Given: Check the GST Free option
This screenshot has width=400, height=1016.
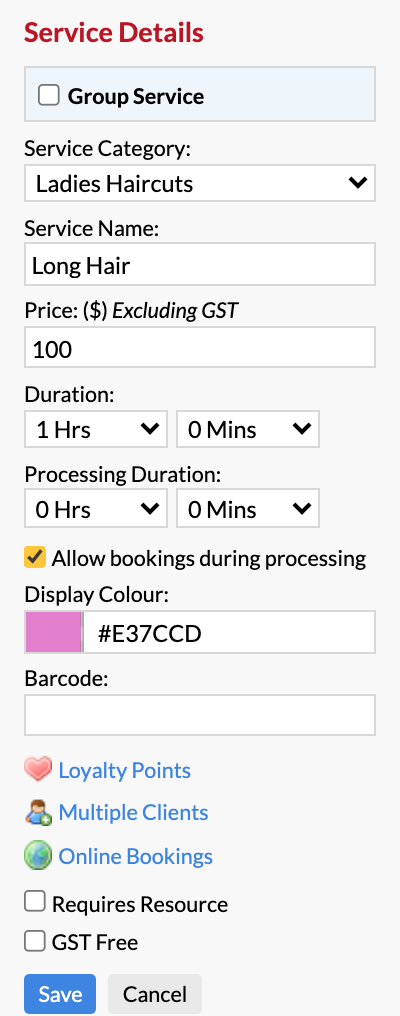Looking at the screenshot, I should [x=35, y=940].
